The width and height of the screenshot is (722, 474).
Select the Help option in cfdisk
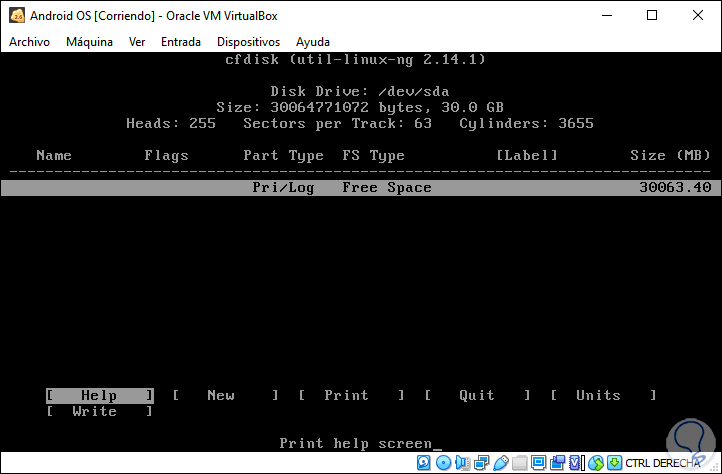tap(99, 395)
